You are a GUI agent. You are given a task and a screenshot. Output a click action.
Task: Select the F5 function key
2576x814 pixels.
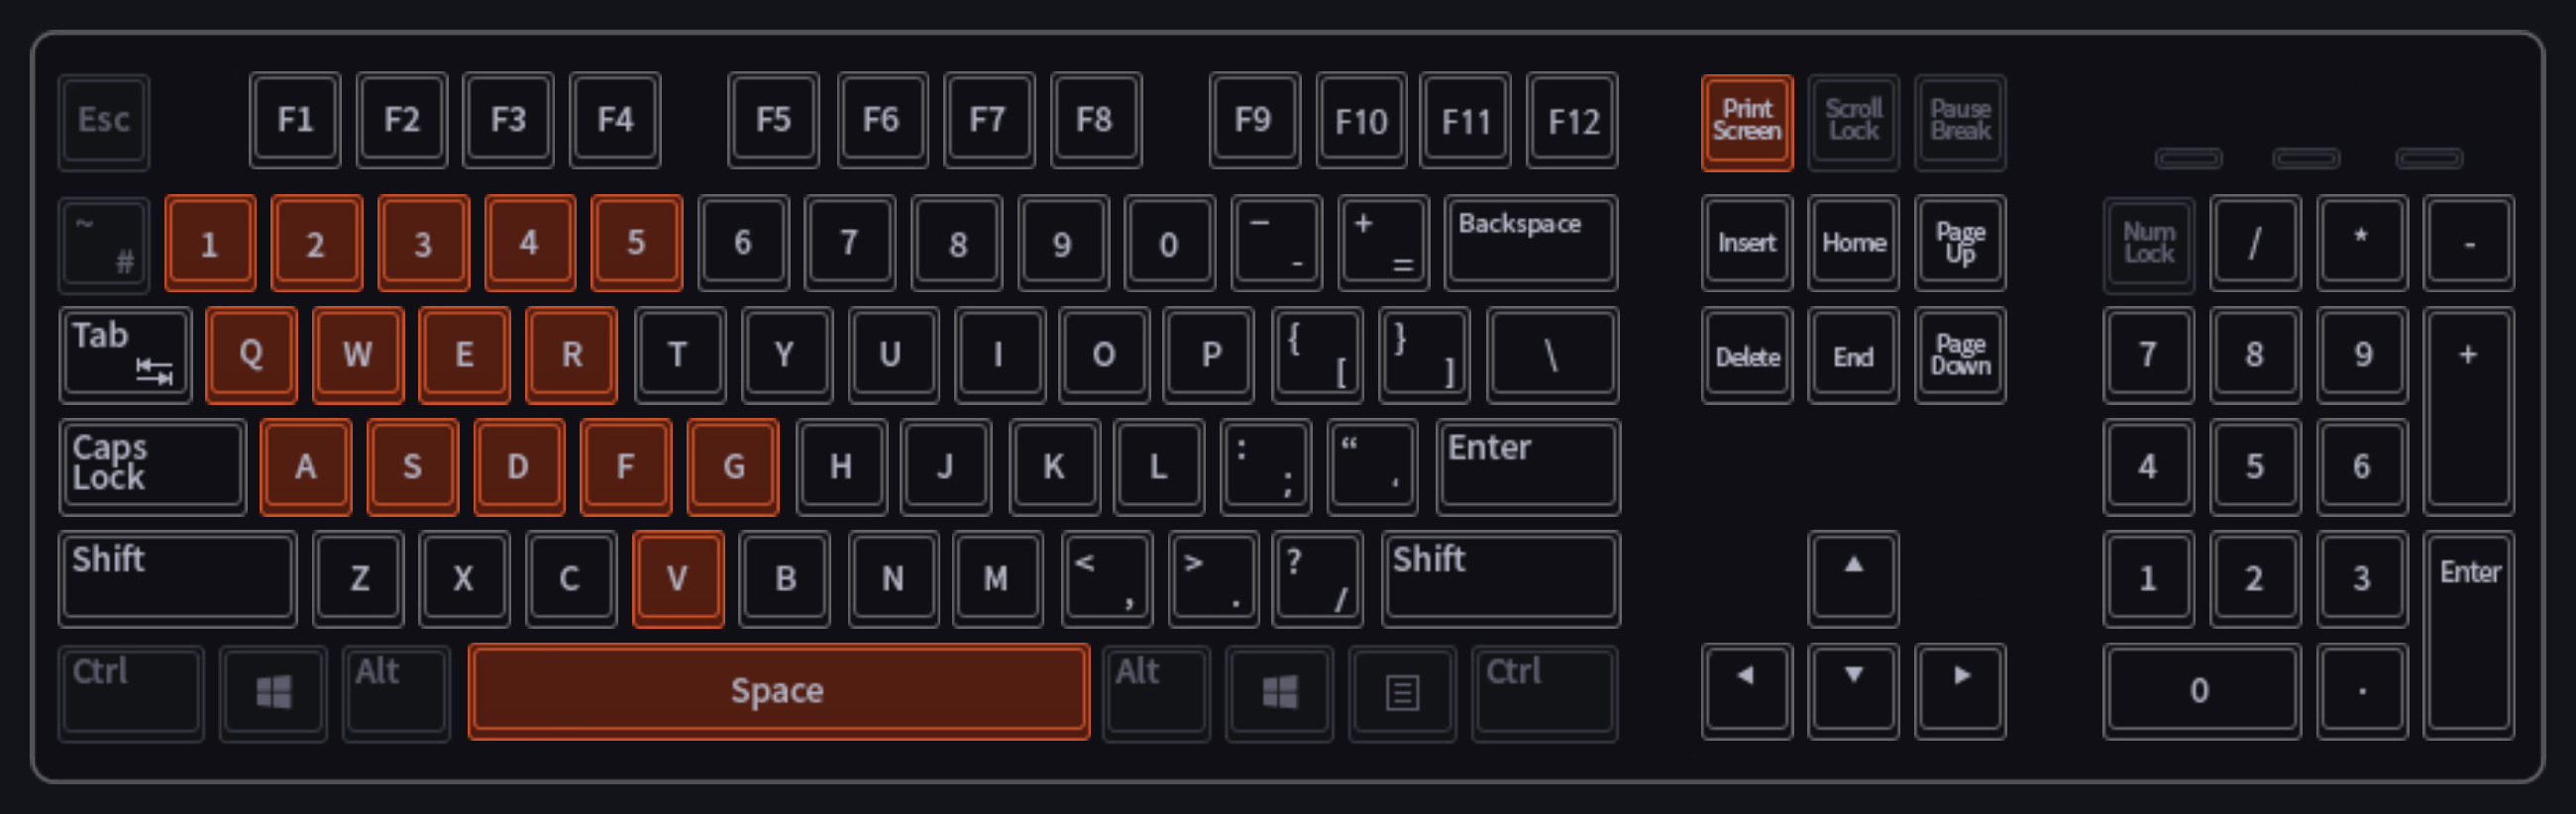point(773,120)
